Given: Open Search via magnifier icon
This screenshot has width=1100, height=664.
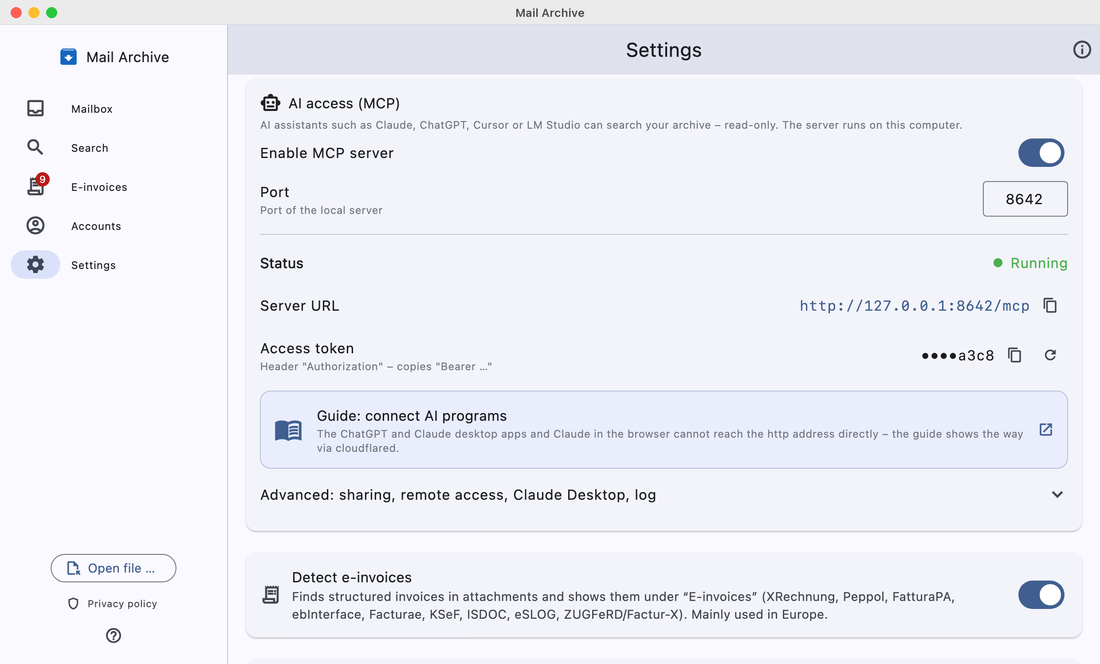Looking at the screenshot, I should point(35,147).
